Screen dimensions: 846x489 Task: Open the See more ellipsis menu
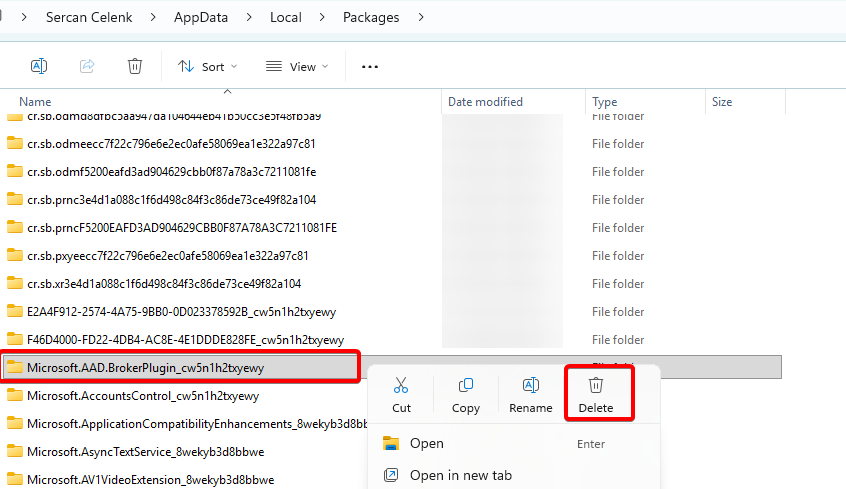370,67
